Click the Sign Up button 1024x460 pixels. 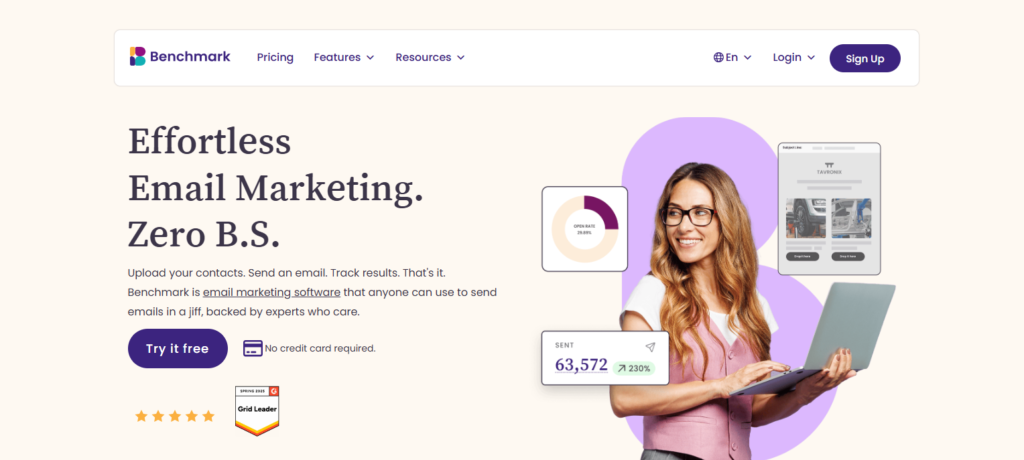pos(865,58)
